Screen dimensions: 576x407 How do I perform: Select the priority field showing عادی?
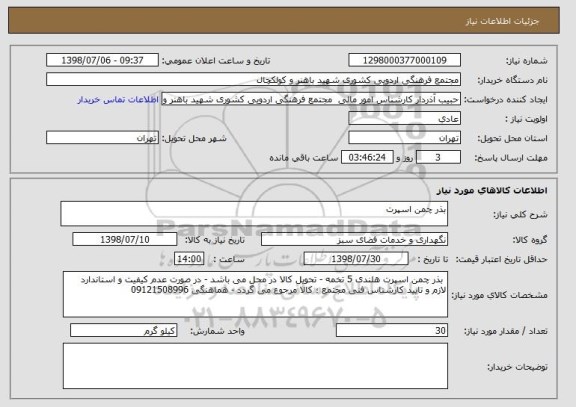pyautogui.click(x=404, y=119)
